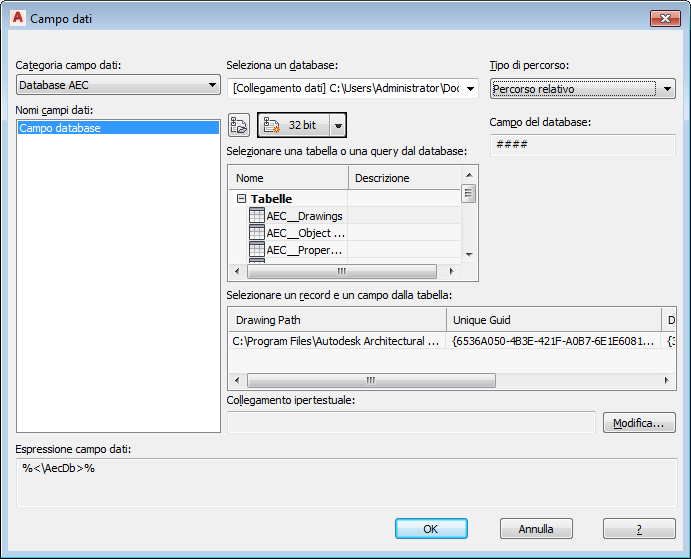Click the table list vertical scrollbar thumb

(x=468, y=193)
